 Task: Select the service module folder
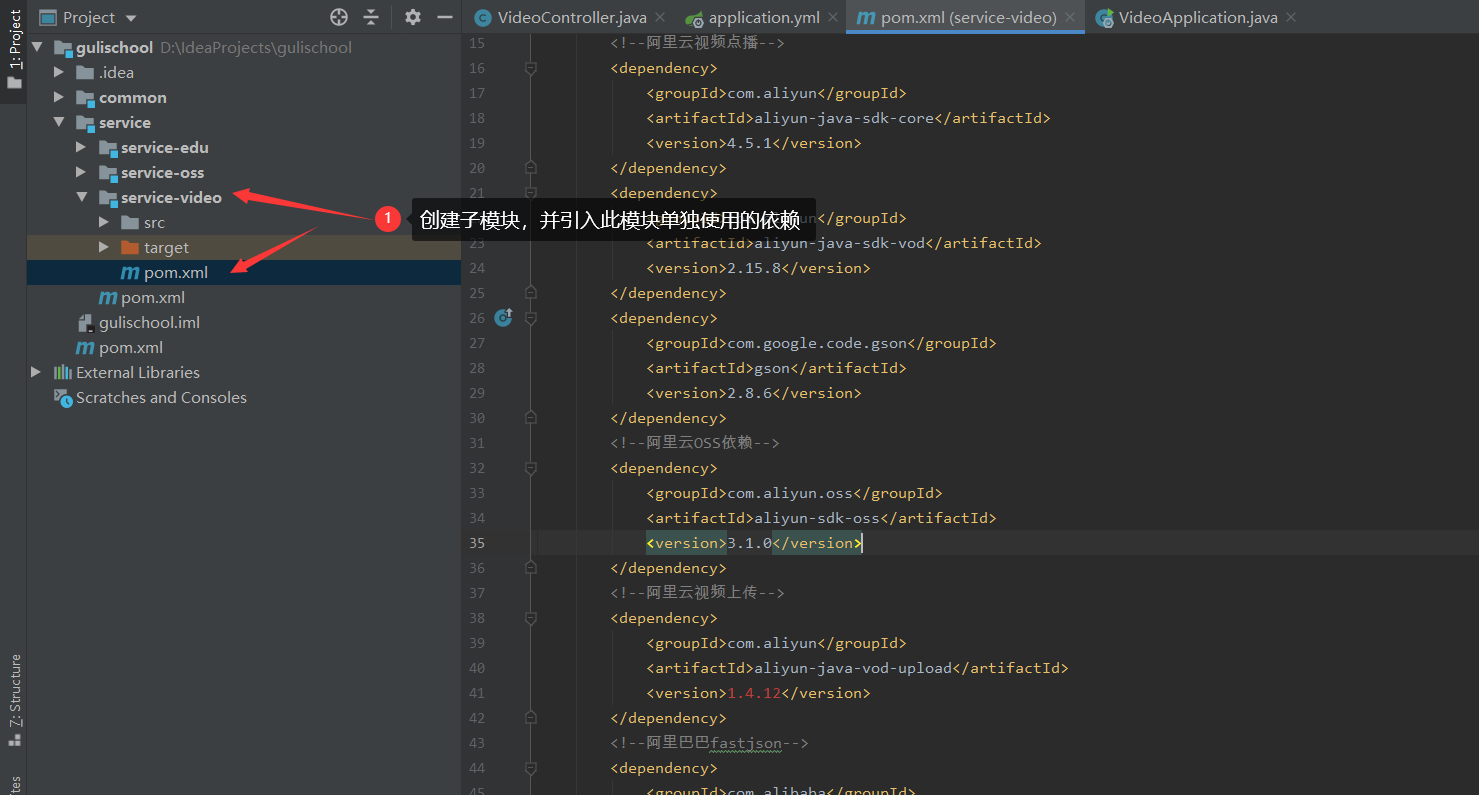click(125, 122)
